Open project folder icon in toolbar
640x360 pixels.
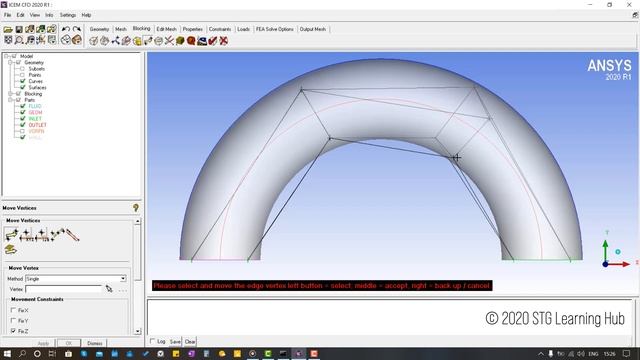click(x=8, y=29)
